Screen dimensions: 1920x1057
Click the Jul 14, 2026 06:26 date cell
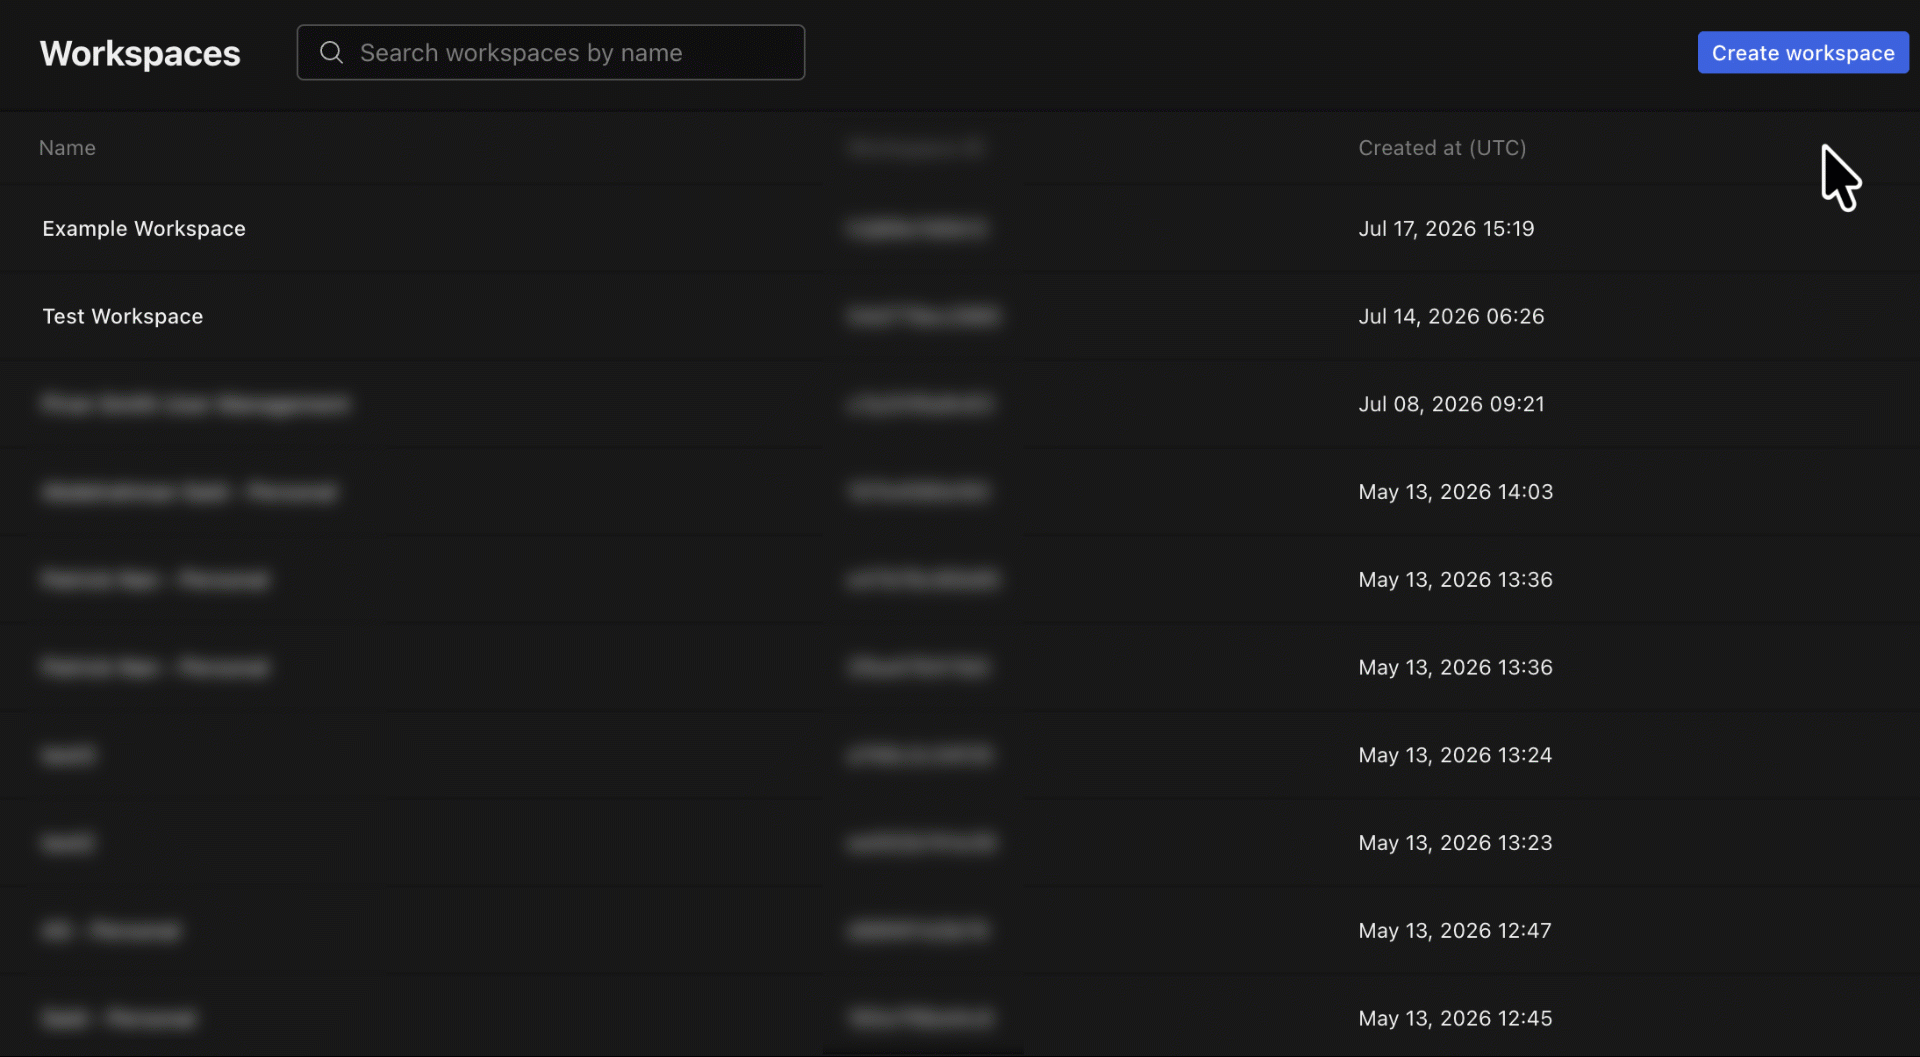pos(1451,317)
